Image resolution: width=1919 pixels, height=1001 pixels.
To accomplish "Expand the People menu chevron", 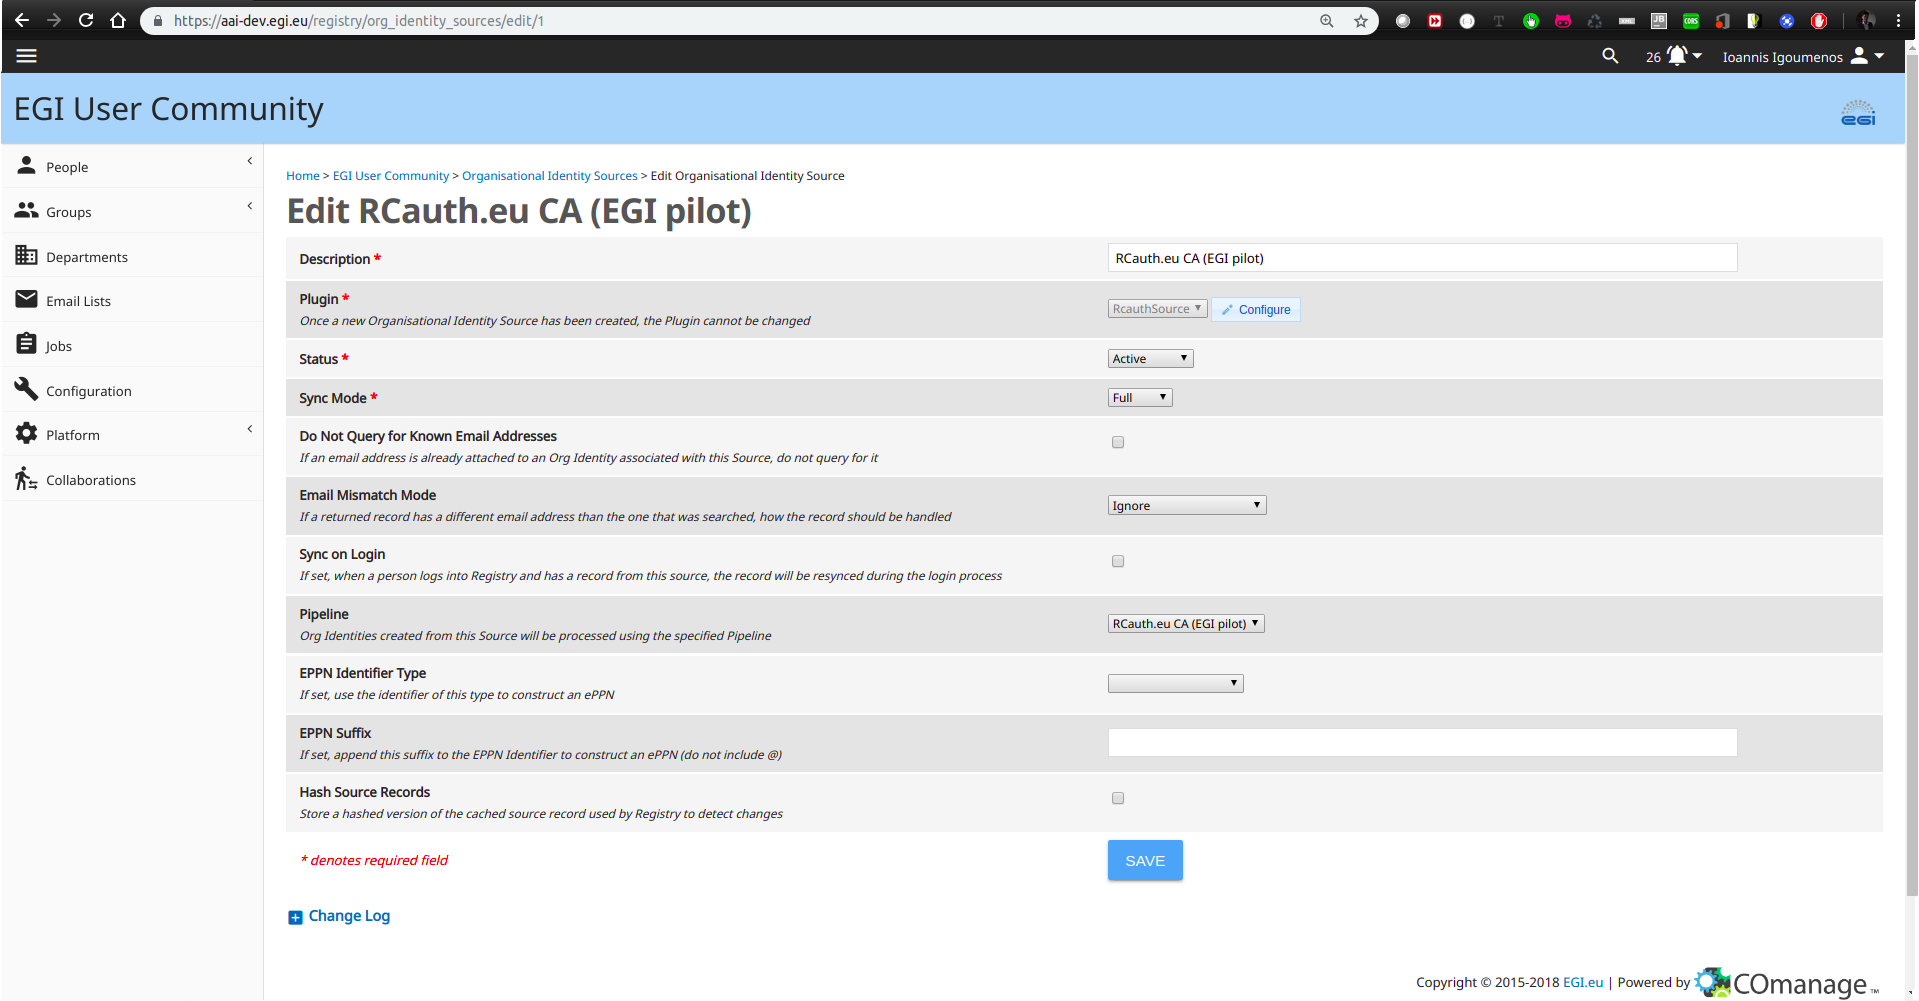I will coord(249,161).
